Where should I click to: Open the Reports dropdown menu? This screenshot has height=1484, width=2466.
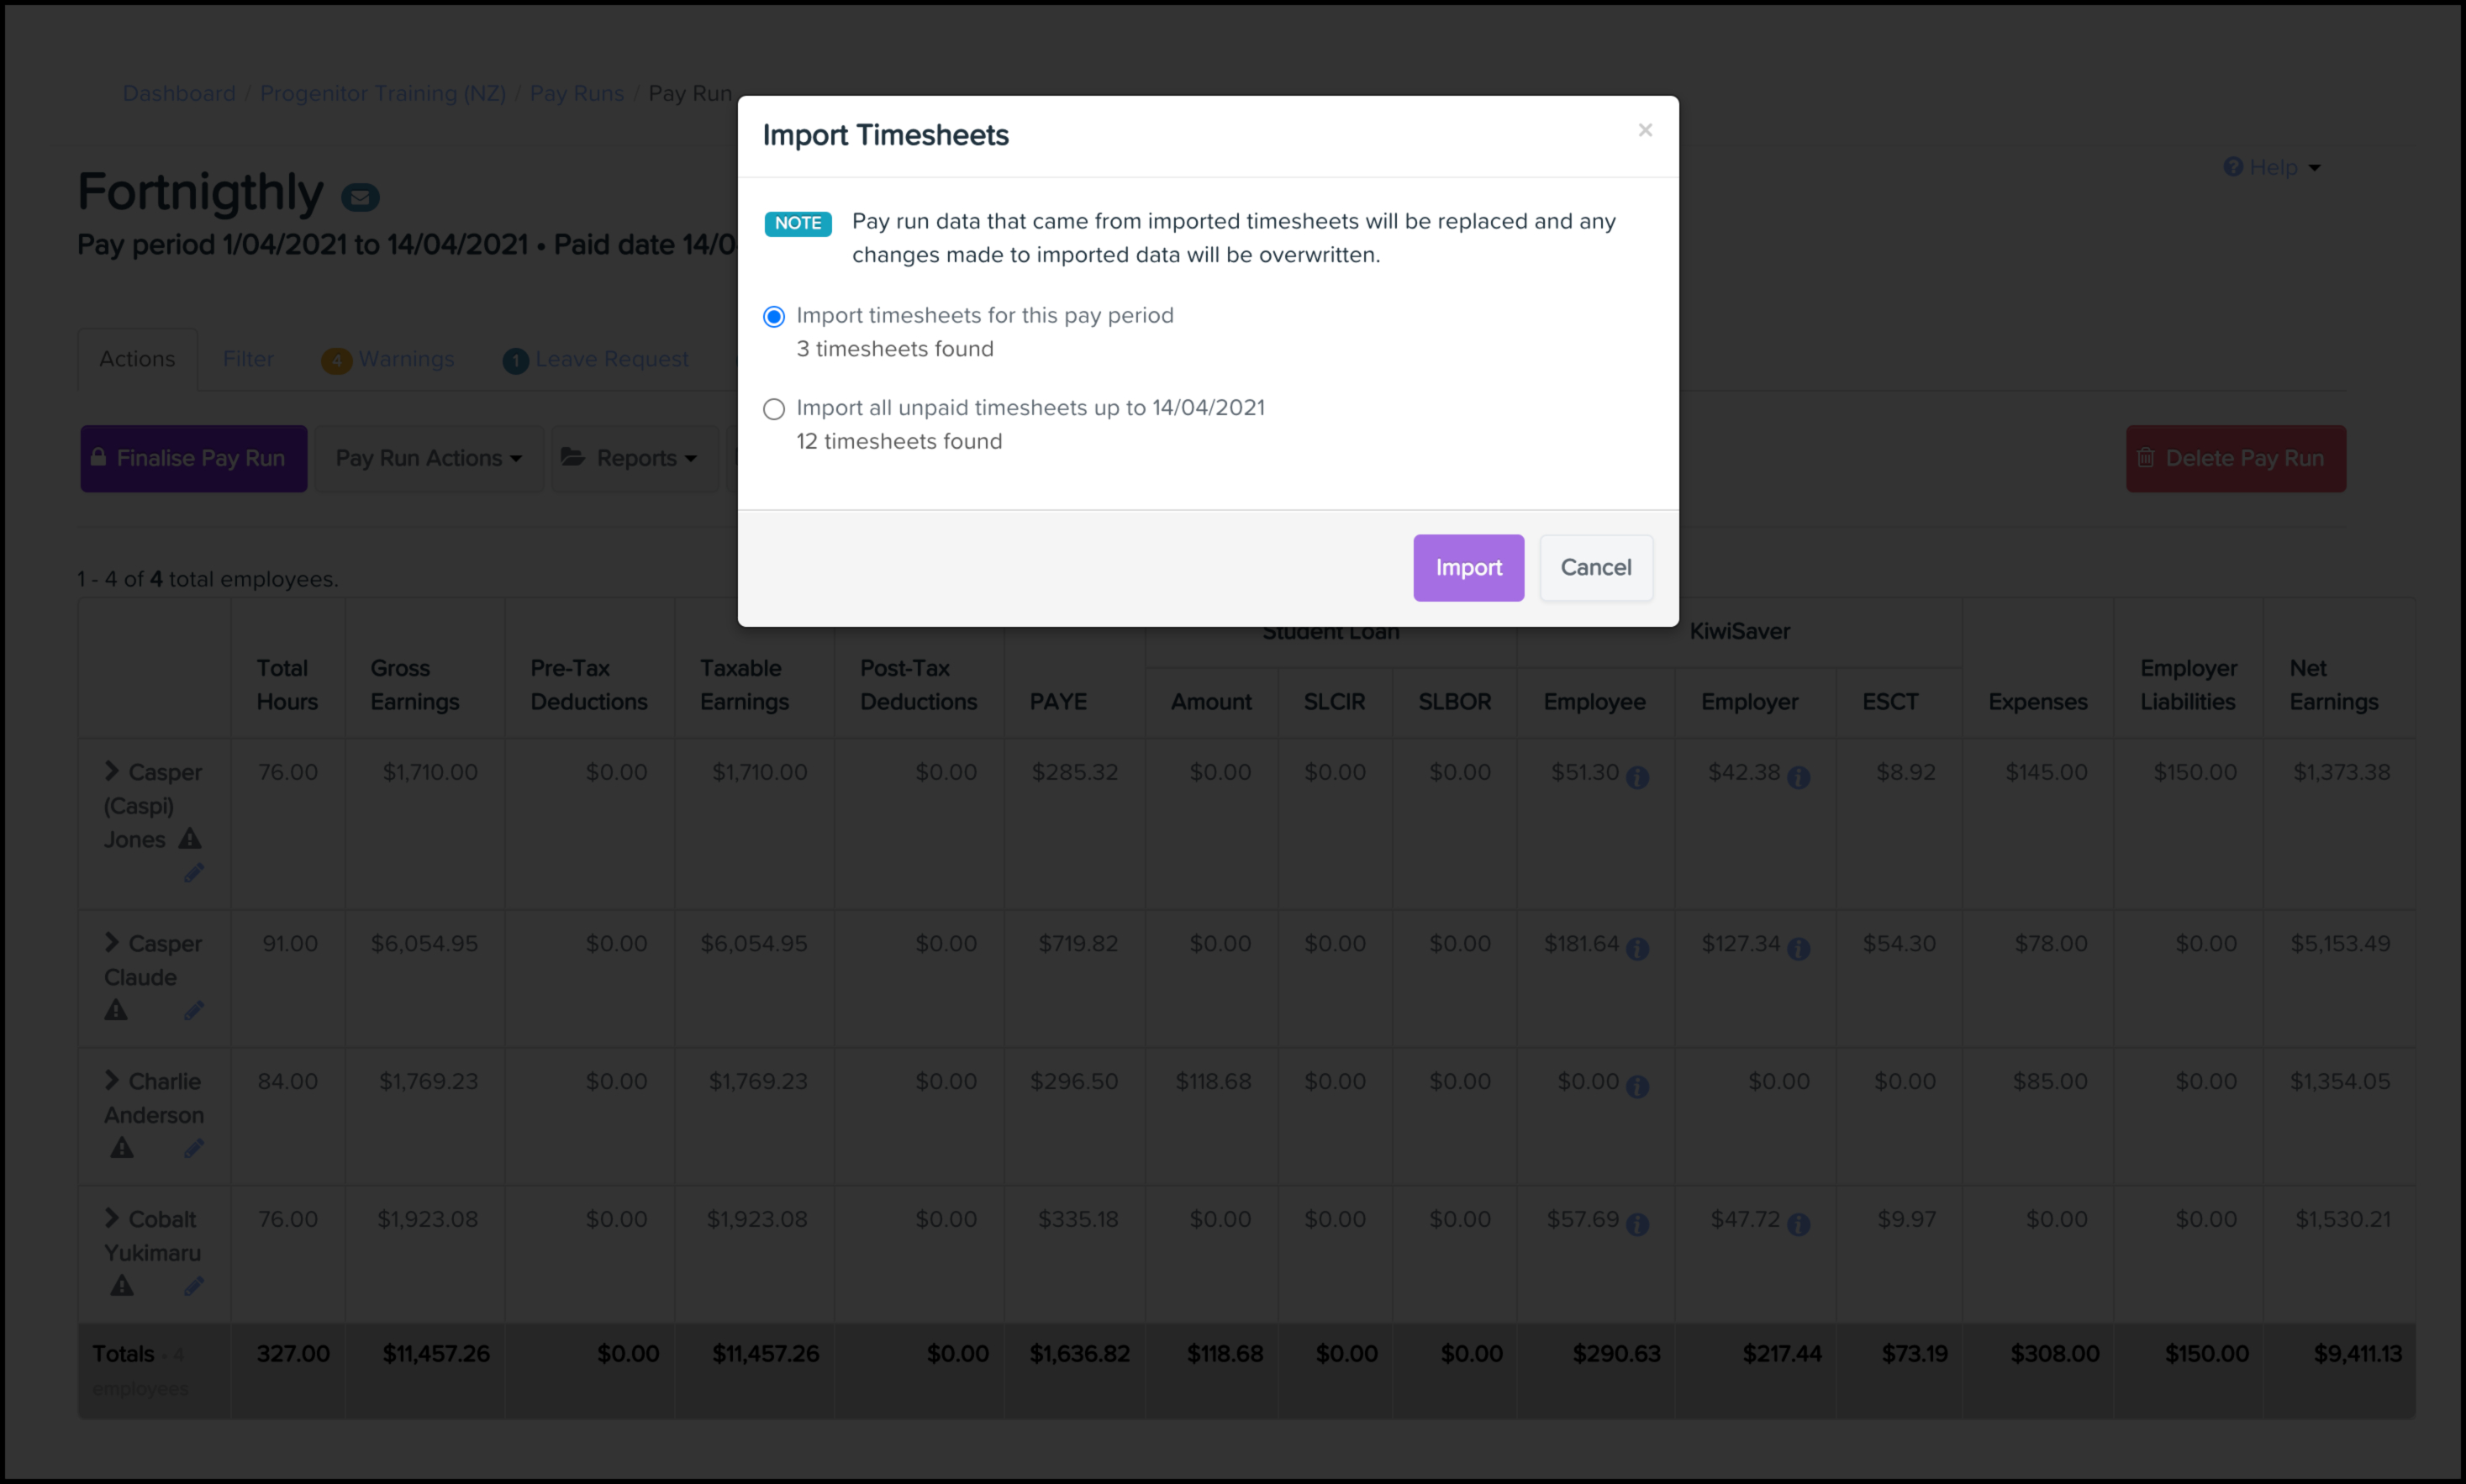pyautogui.click(x=630, y=458)
